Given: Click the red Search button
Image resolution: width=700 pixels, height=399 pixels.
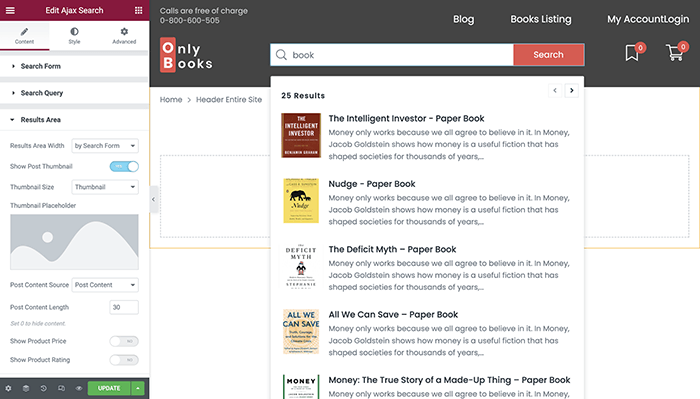Looking at the screenshot, I should click(x=548, y=55).
